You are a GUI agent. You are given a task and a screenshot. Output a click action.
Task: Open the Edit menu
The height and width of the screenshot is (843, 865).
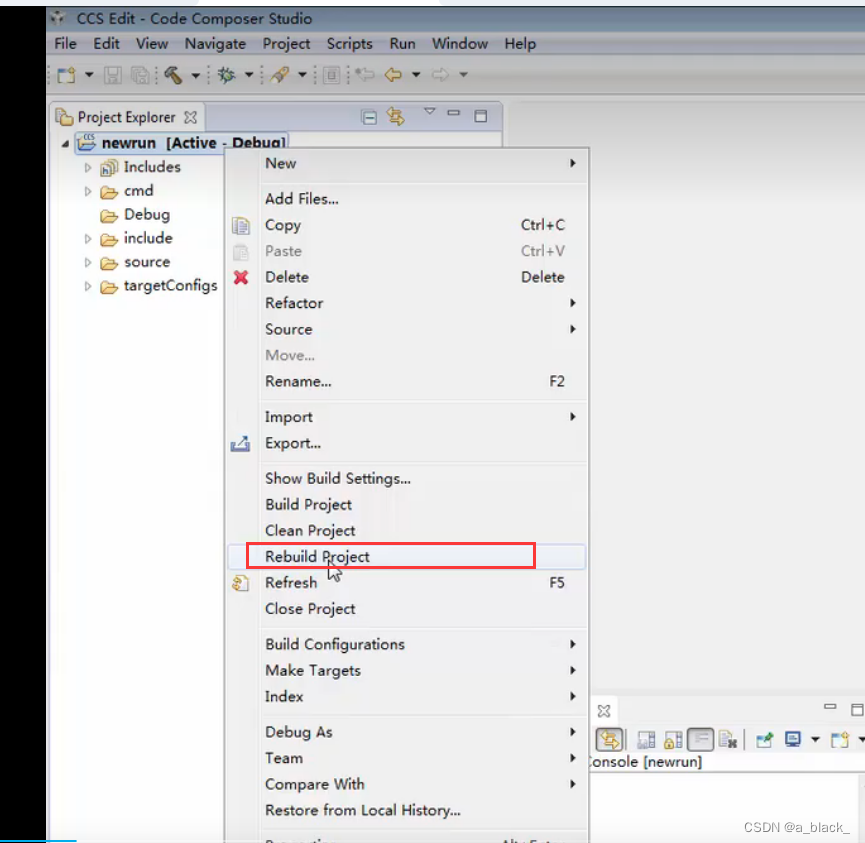(x=106, y=44)
